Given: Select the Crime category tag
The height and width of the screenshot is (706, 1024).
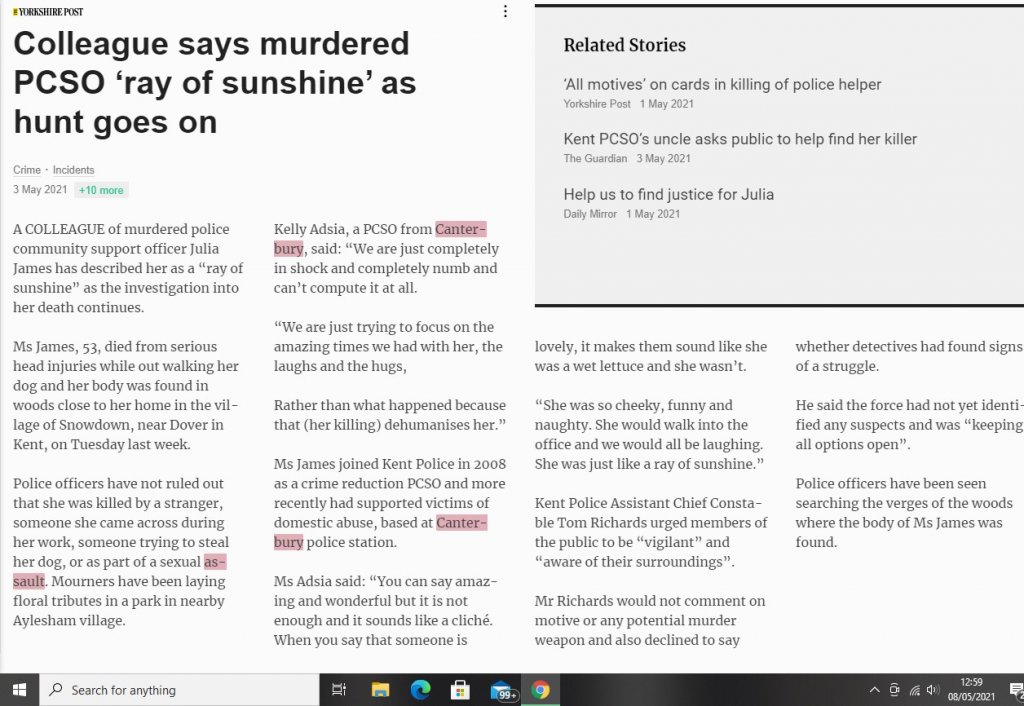Looking at the screenshot, I should pyautogui.click(x=26, y=170).
